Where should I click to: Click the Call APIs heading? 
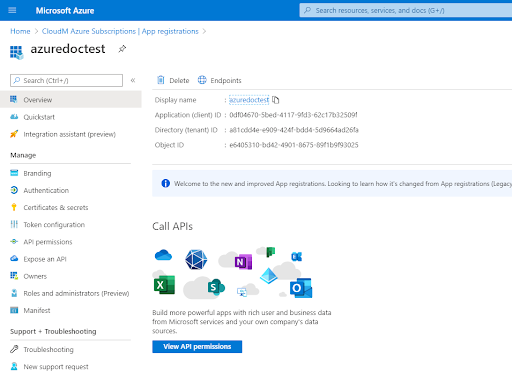(172, 226)
